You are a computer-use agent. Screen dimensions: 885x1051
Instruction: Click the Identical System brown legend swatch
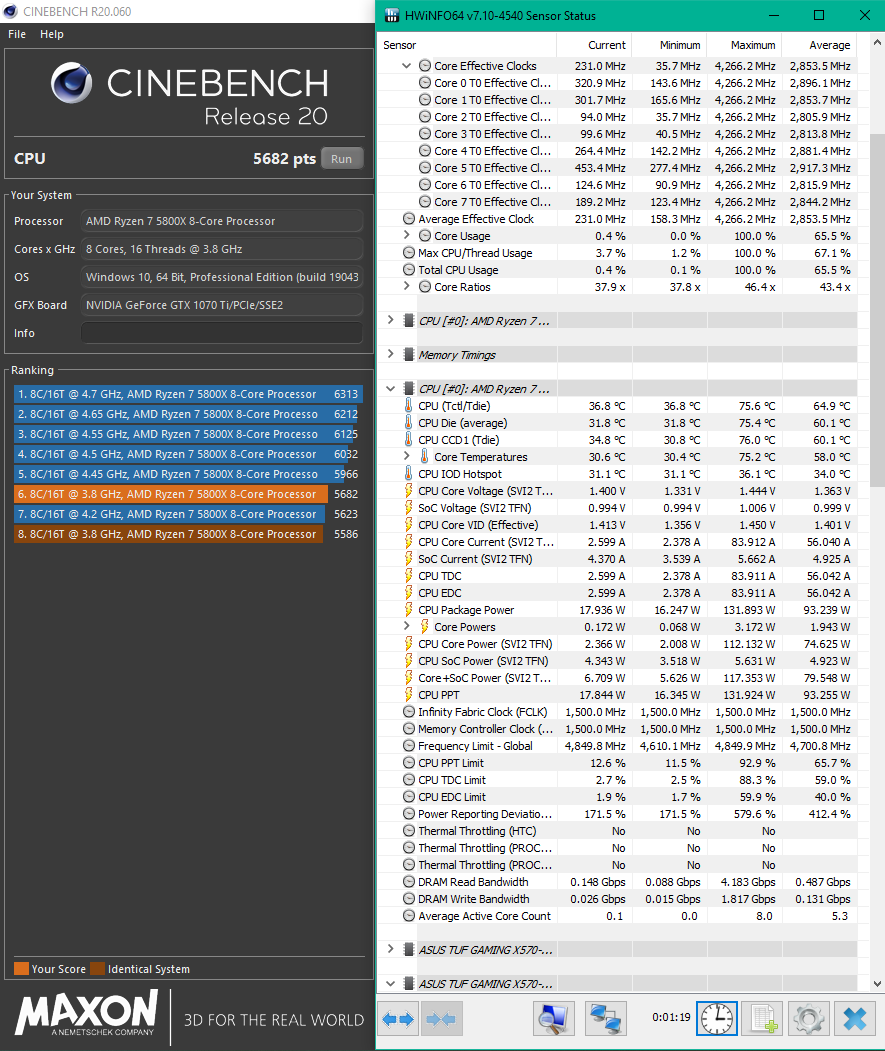(x=97, y=969)
